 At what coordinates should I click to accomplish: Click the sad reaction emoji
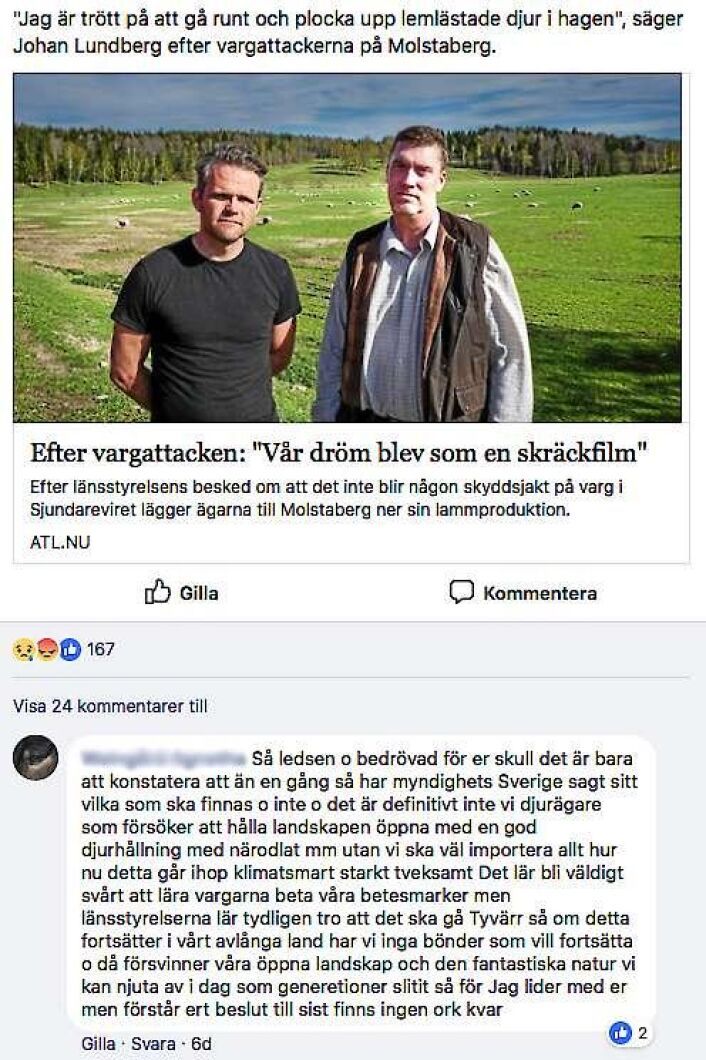pos(24,650)
